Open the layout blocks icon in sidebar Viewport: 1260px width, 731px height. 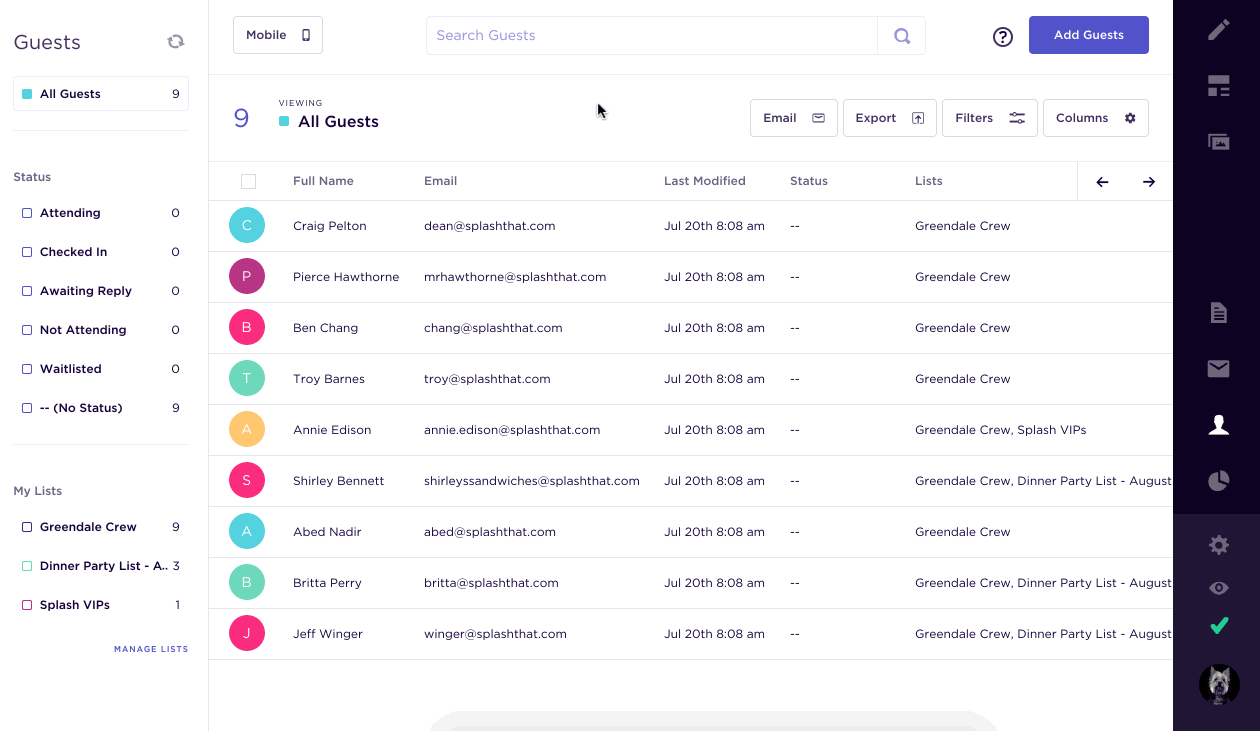tap(1218, 86)
